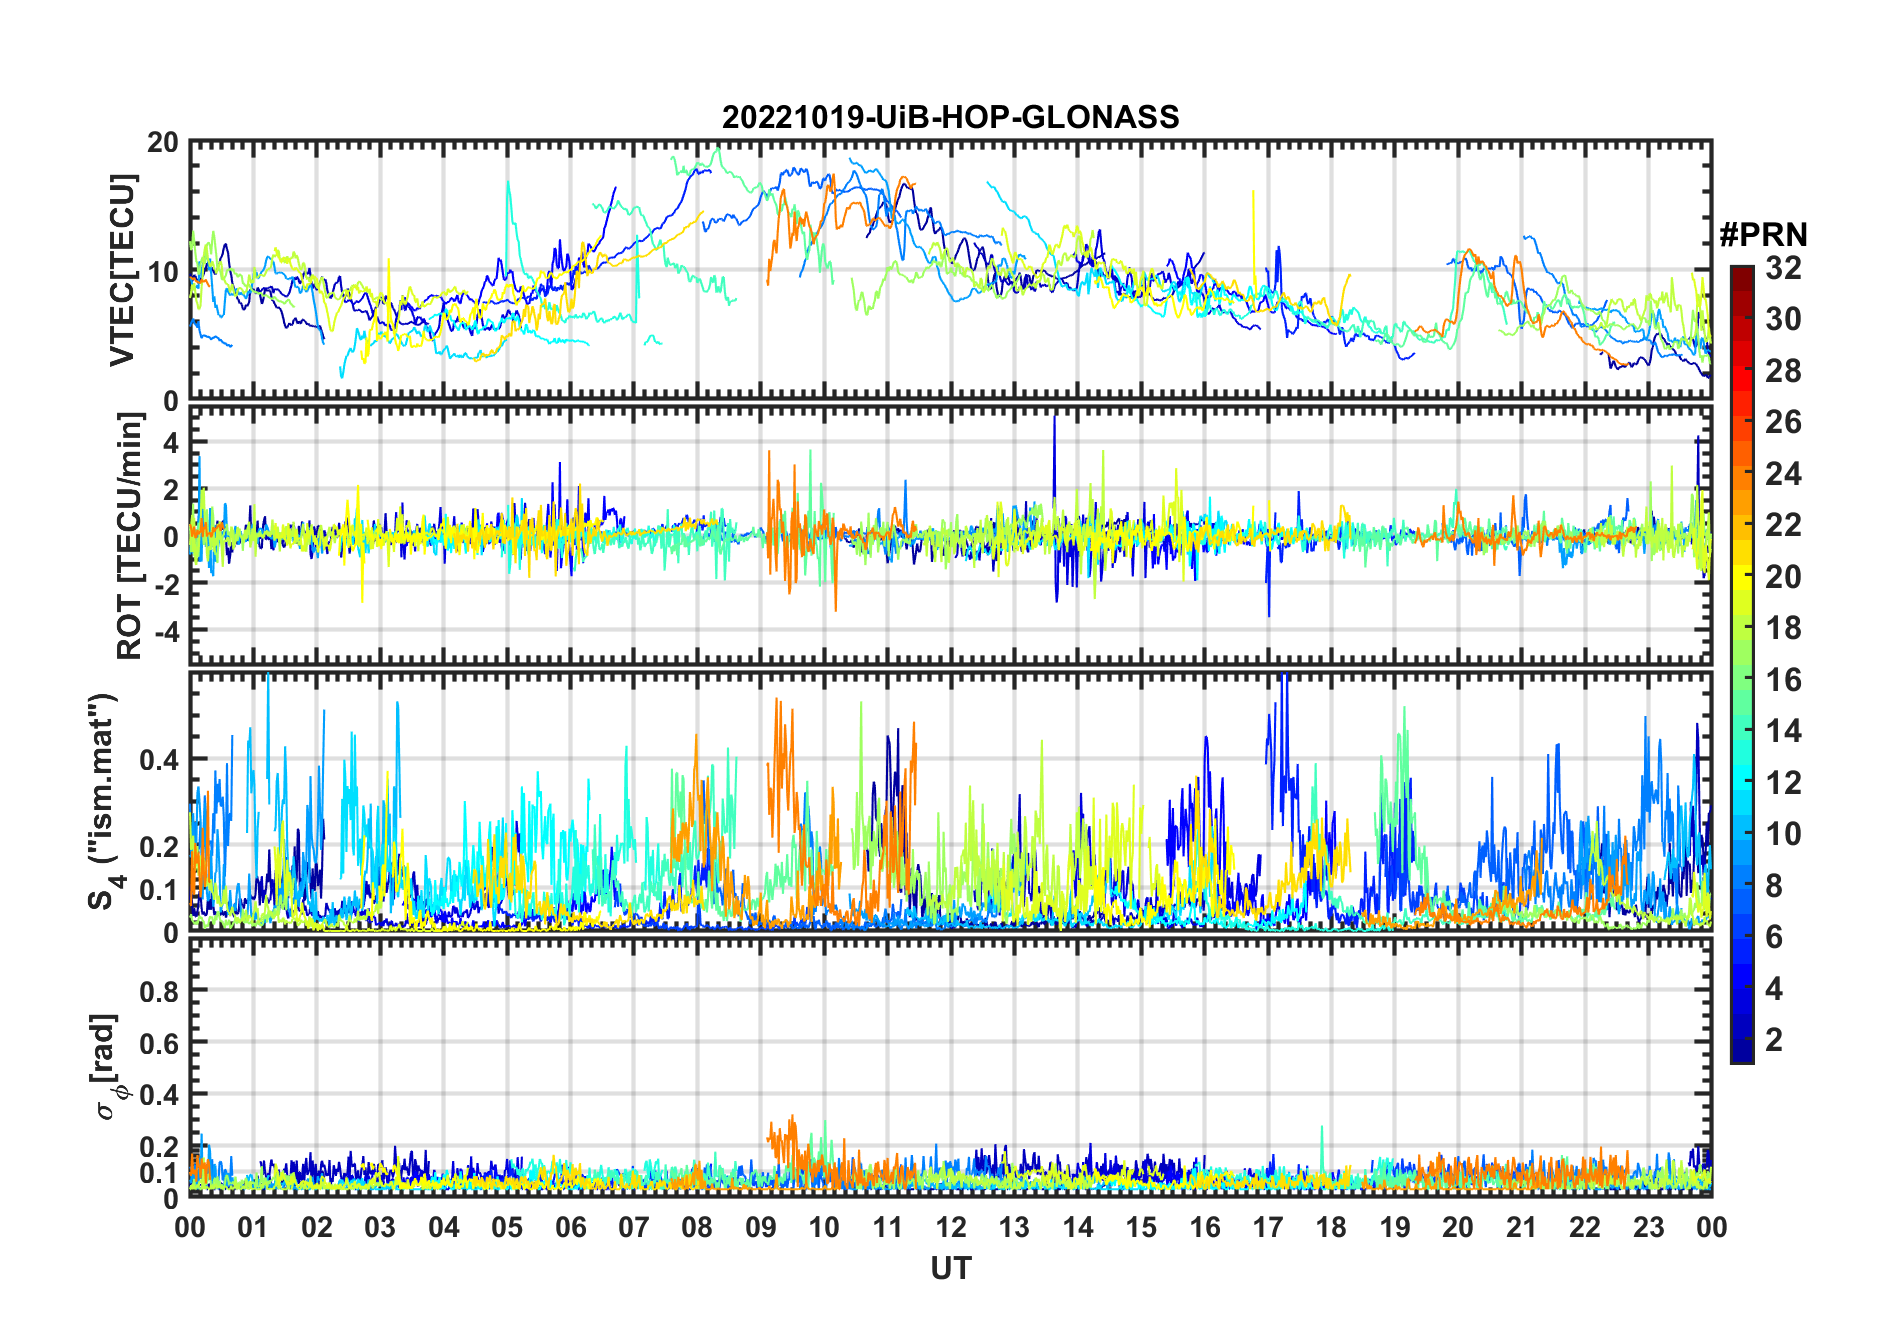This screenshot has width=1902, height=1330.
Task: Pick colorbar tick label 22
Action: pyautogui.click(x=1783, y=524)
